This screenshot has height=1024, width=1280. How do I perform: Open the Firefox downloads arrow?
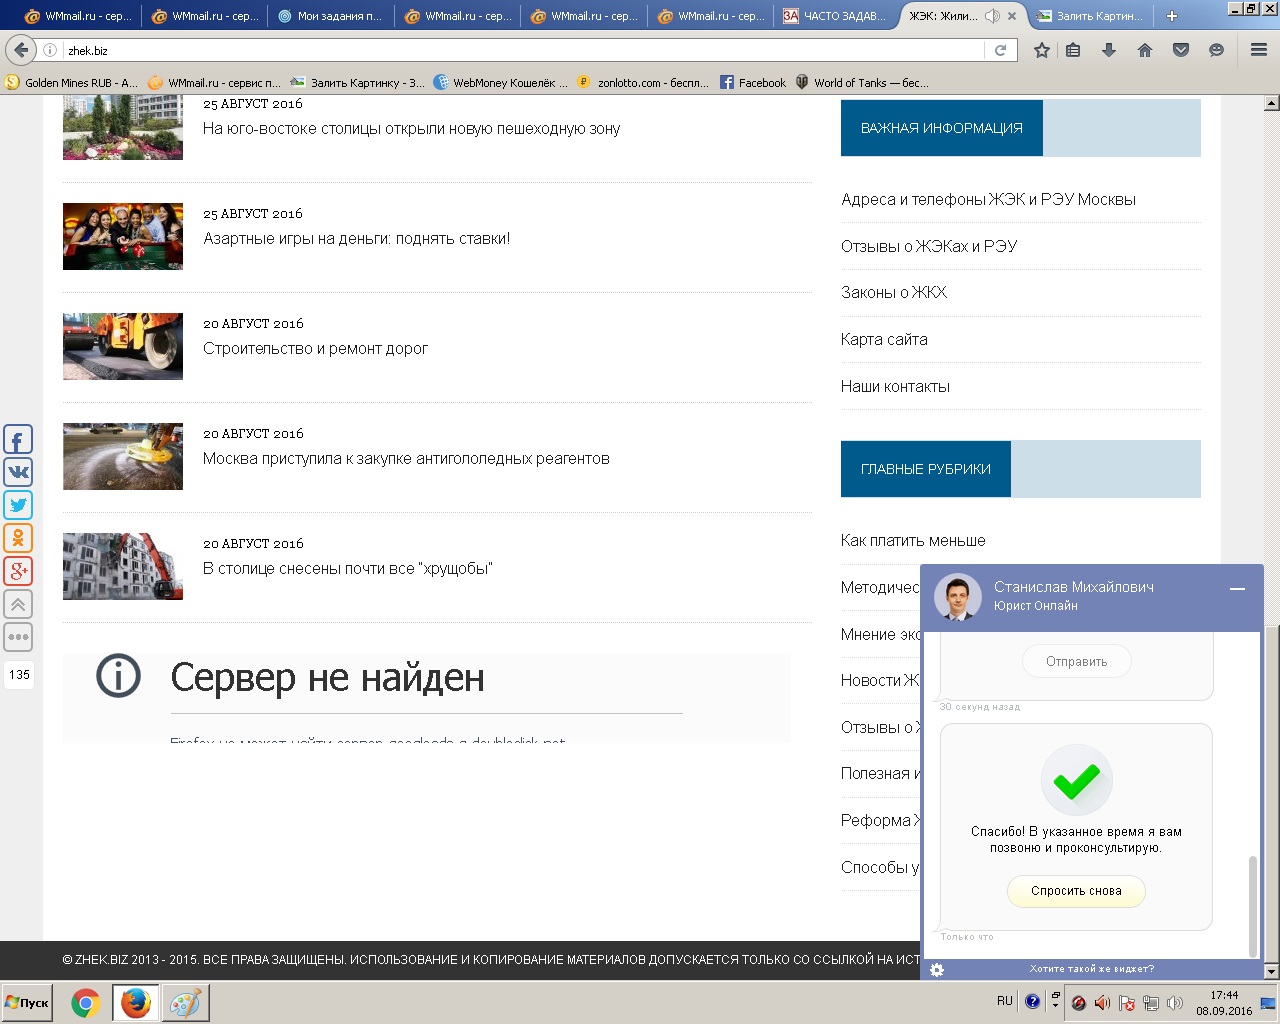1109,50
